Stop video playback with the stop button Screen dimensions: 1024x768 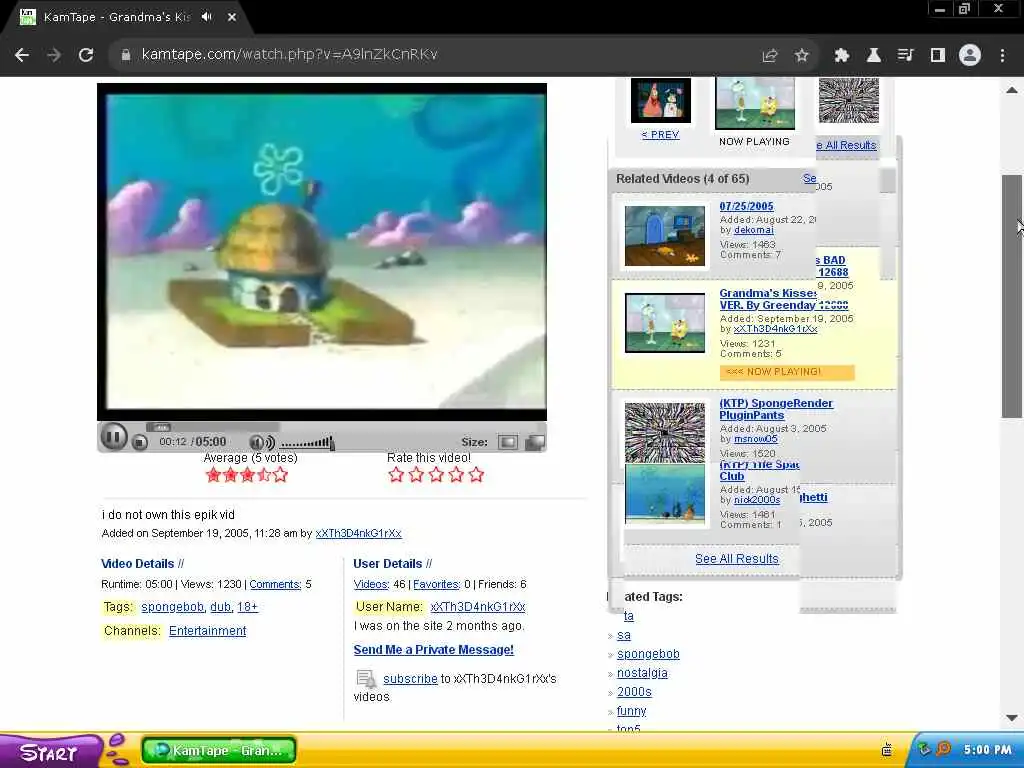[140, 442]
